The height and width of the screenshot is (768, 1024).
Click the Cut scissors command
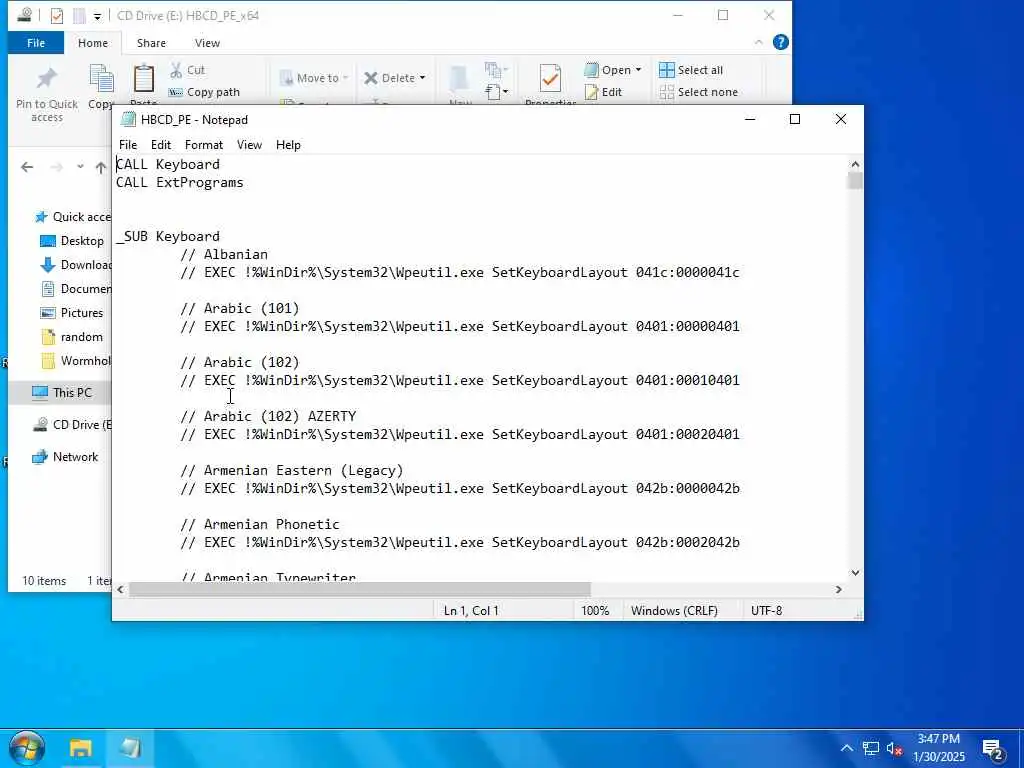[187, 70]
